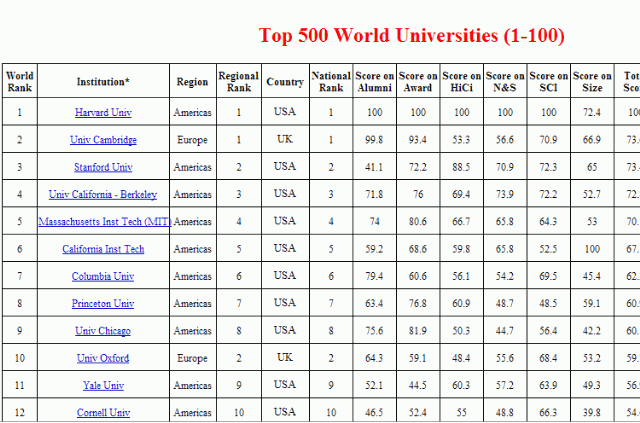Open Univ California - Berkeley link

pyautogui.click(x=103, y=194)
